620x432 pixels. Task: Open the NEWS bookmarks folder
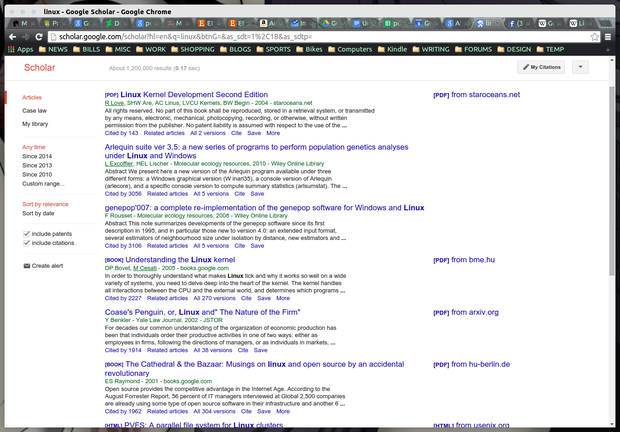(x=53, y=49)
